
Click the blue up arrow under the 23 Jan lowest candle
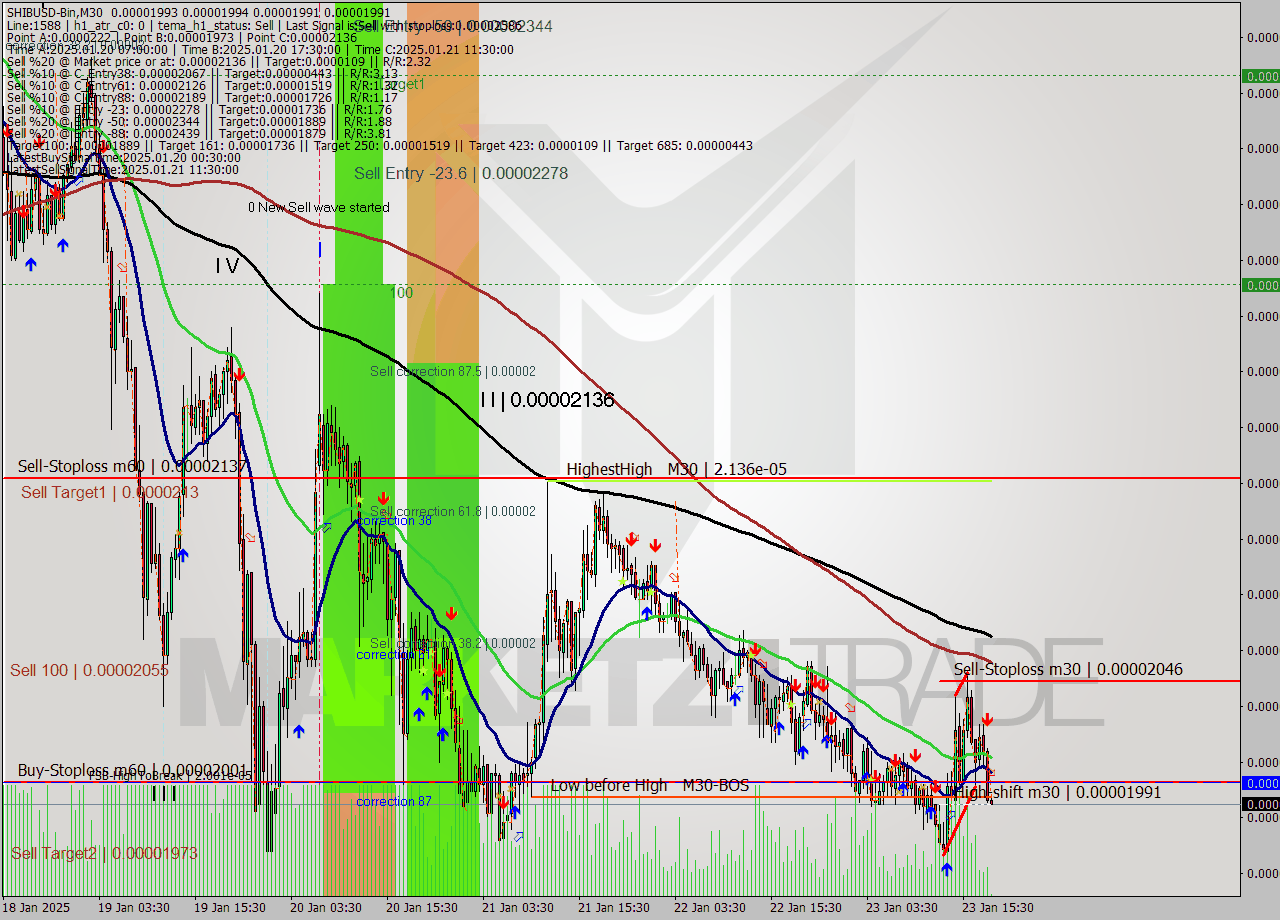coord(946,869)
